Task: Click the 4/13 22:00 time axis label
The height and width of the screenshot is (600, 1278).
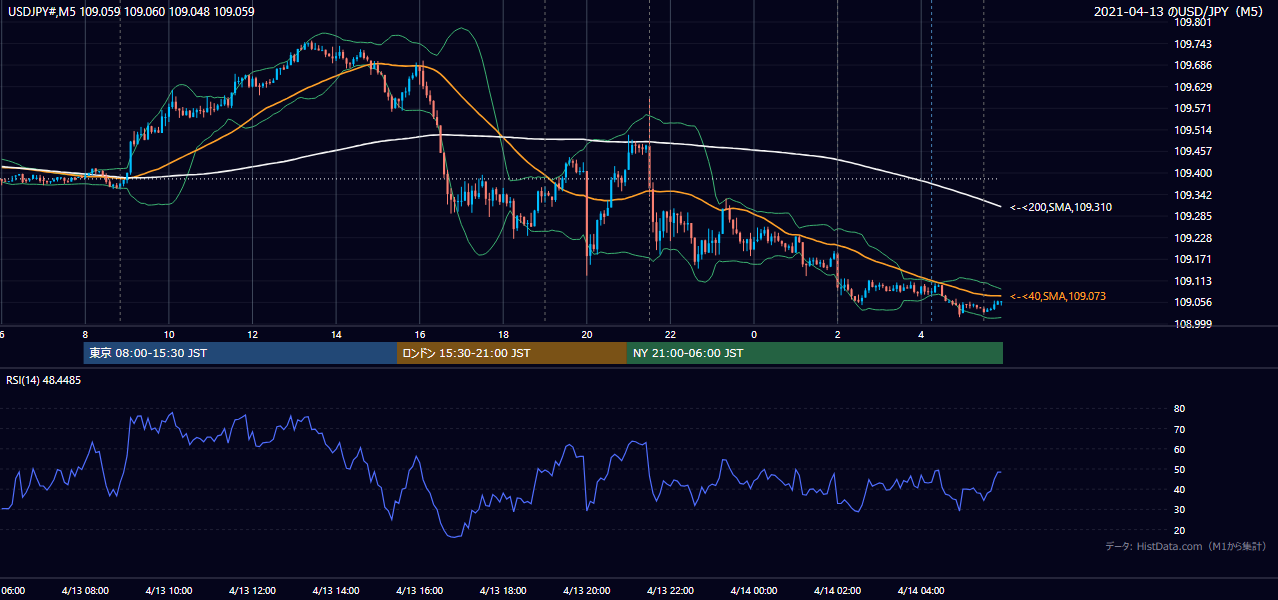Action: coord(670,590)
